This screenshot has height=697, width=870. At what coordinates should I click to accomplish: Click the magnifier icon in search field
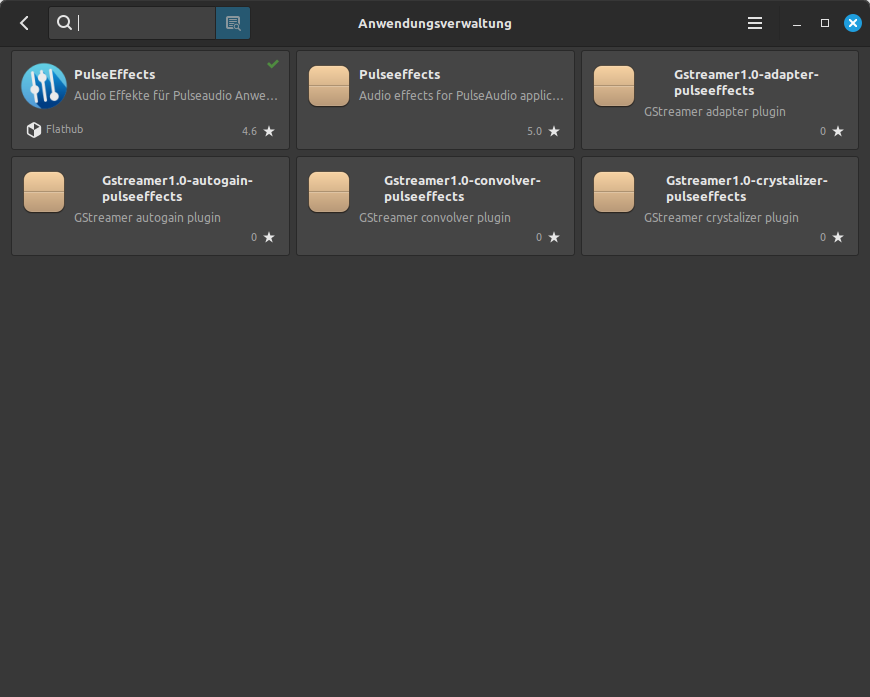64,23
